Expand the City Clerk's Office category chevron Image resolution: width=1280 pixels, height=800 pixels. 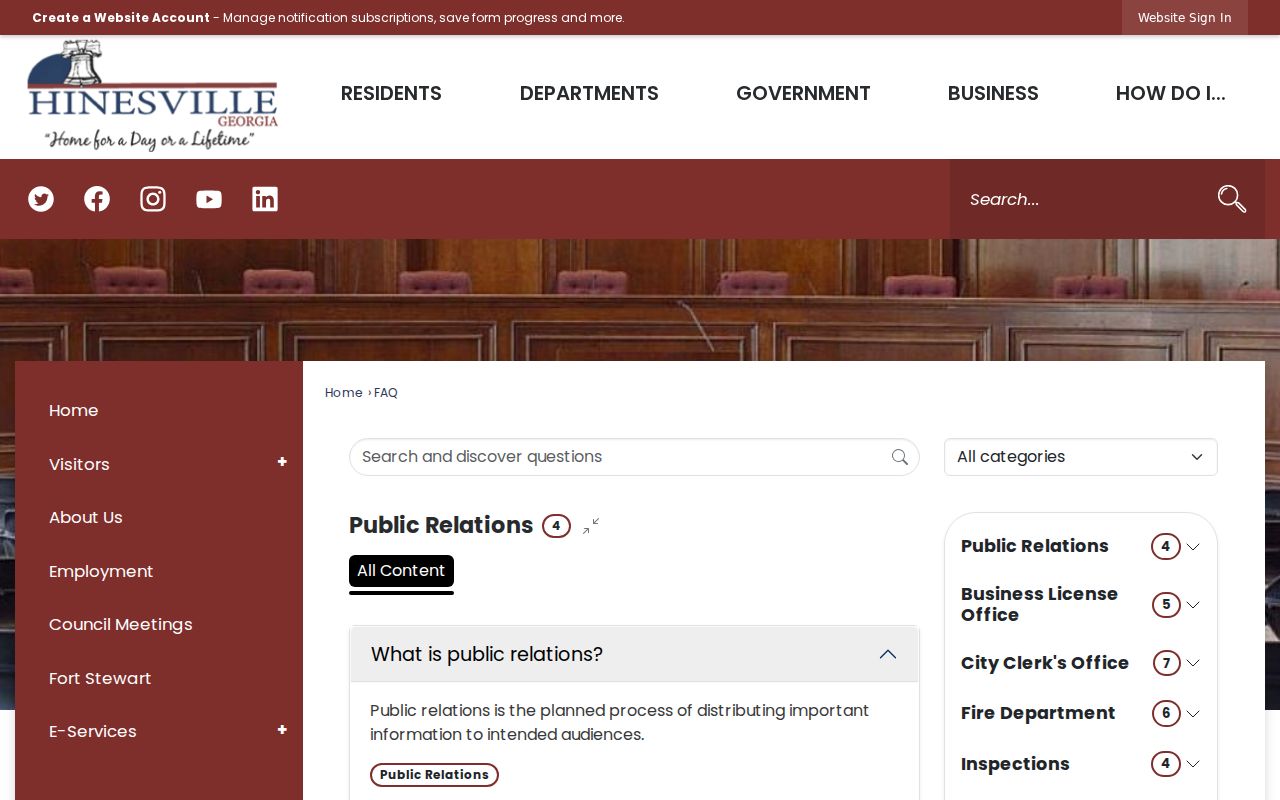(x=1193, y=663)
